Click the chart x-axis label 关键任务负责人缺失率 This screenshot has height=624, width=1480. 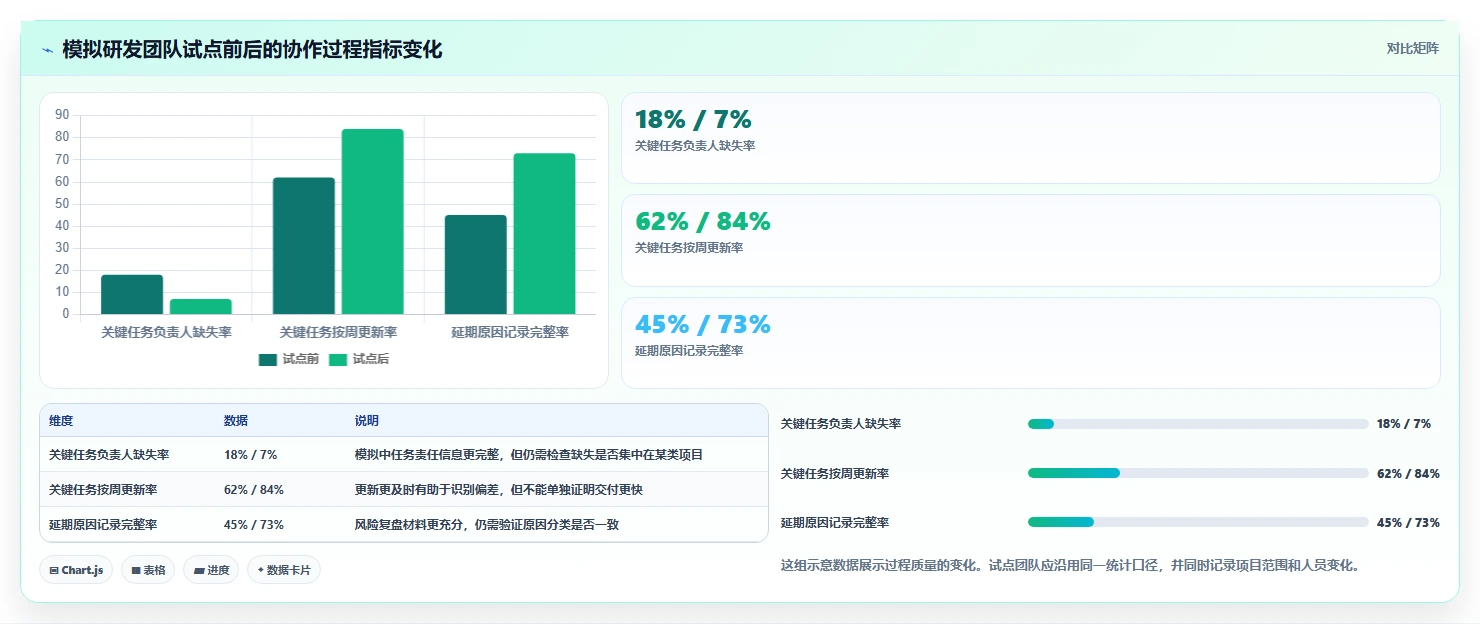click(166, 332)
